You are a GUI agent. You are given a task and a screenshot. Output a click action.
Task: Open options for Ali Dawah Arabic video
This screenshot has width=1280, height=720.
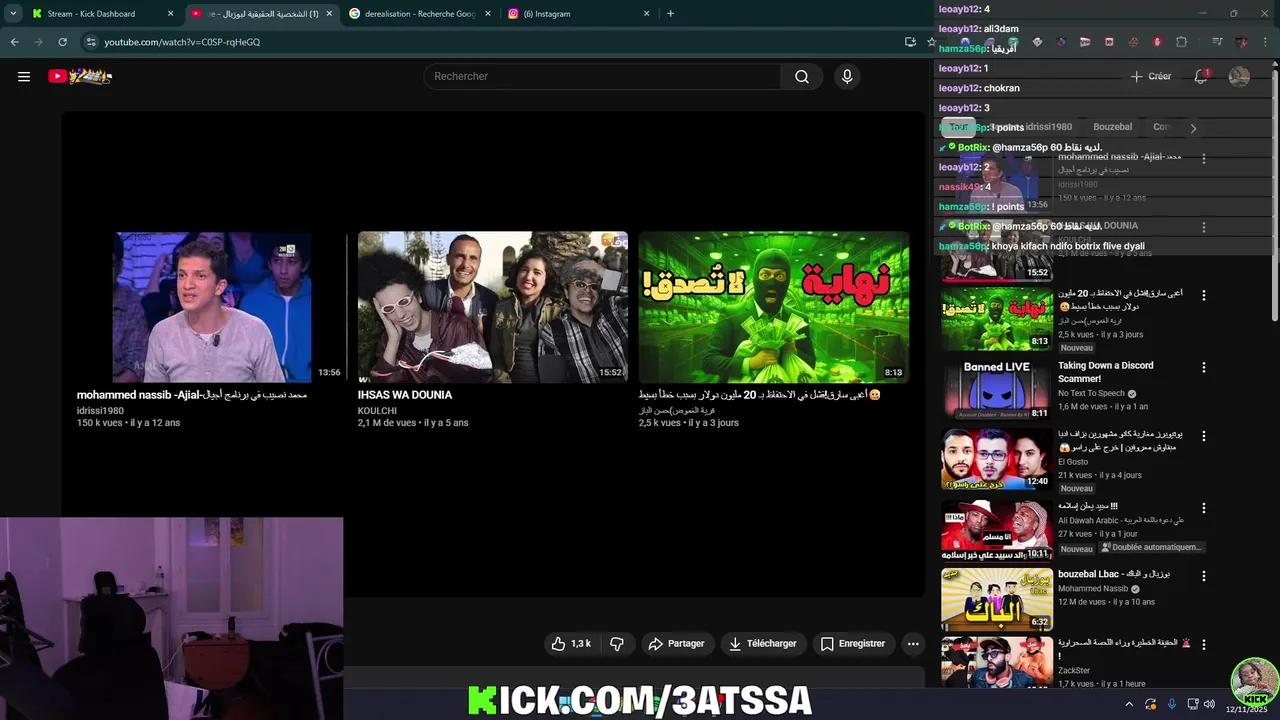(1204, 508)
